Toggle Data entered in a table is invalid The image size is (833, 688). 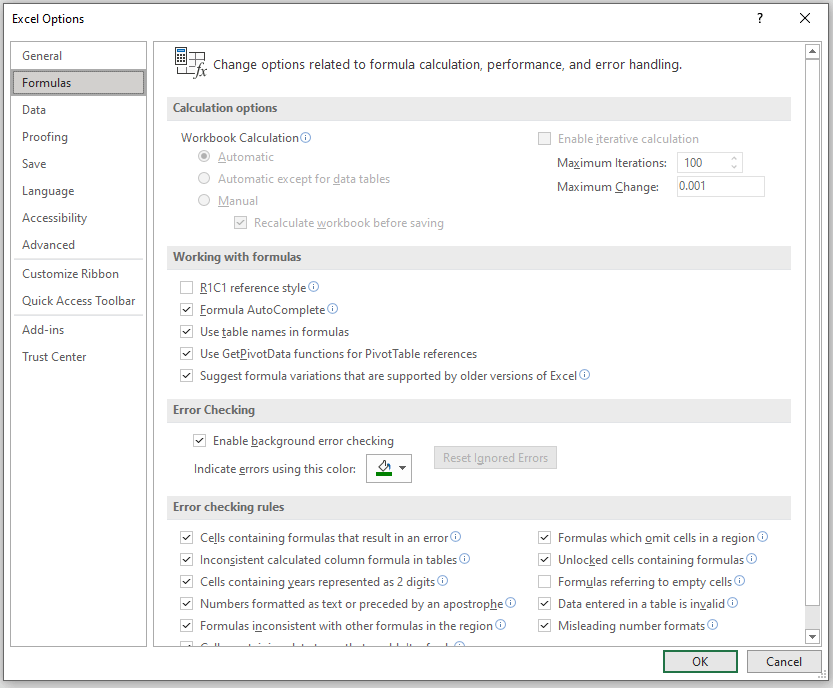tap(545, 604)
